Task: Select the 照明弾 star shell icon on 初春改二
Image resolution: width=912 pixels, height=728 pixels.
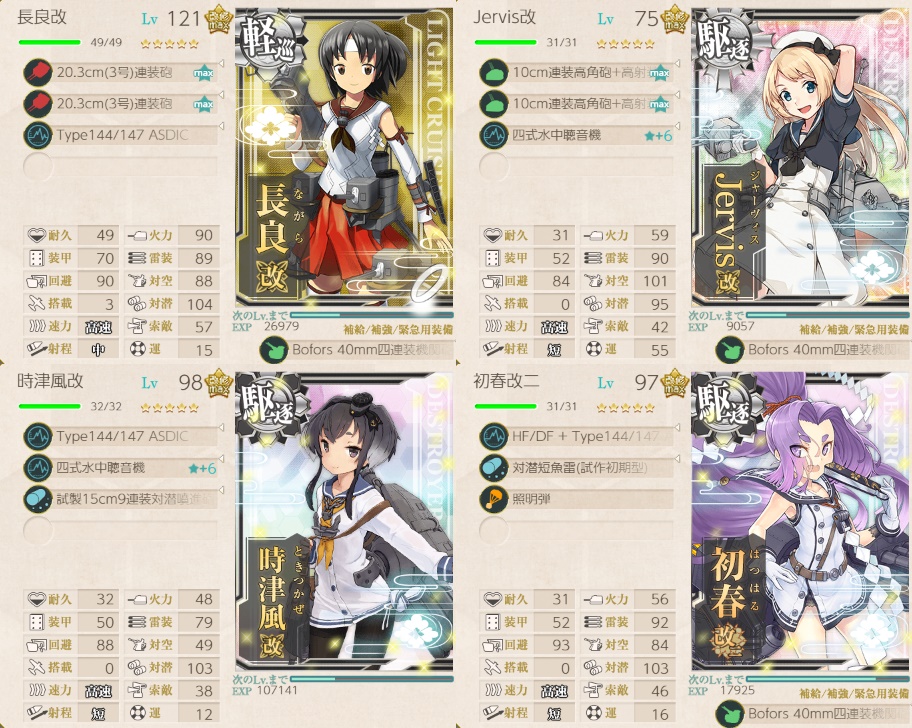Action: point(494,499)
